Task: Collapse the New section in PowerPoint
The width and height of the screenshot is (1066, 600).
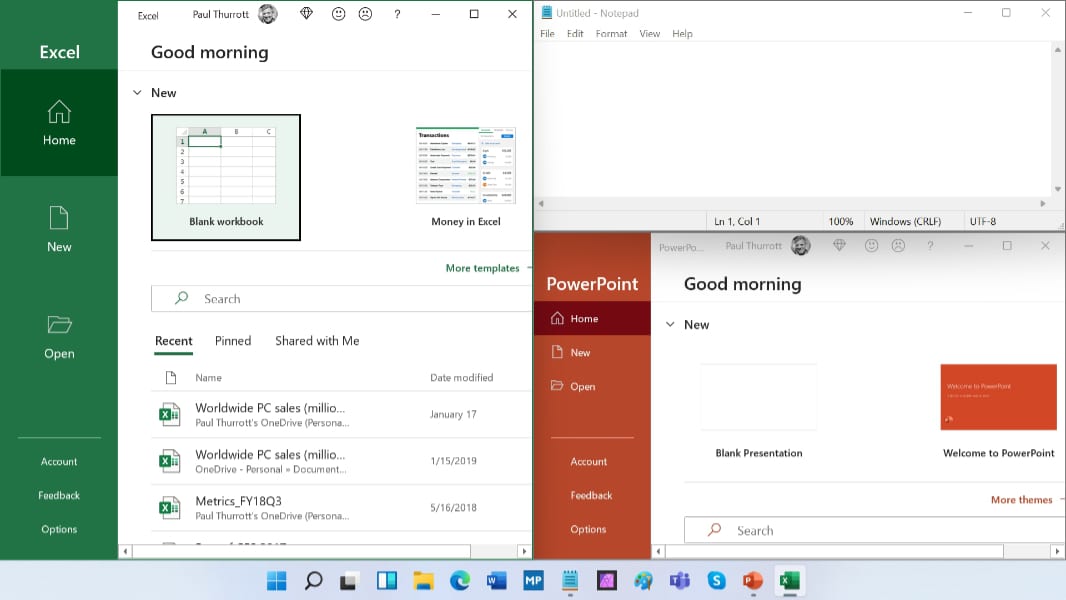Action: [671, 325]
